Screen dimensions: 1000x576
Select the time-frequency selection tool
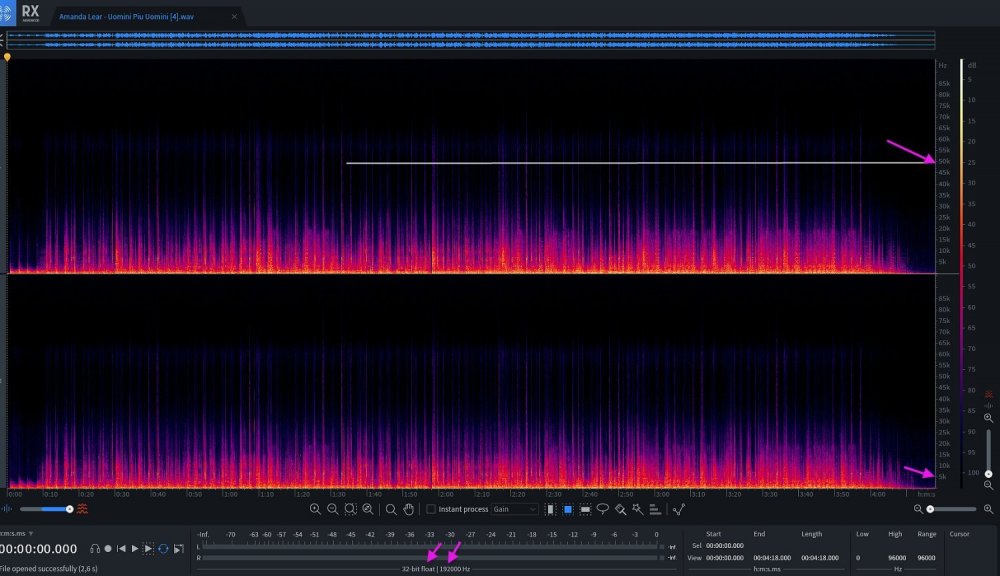pos(567,509)
